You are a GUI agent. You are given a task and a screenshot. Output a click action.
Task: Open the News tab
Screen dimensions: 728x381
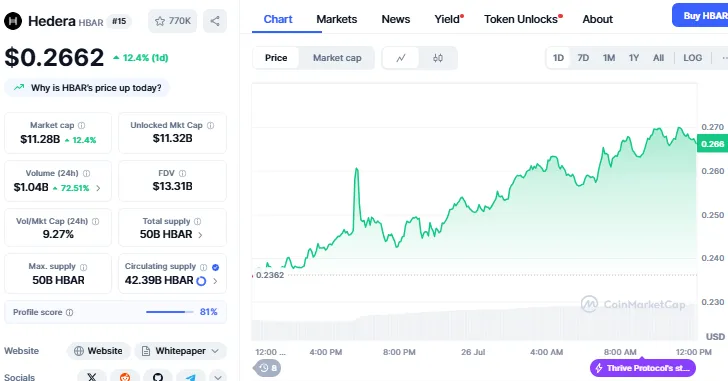[x=396, y=19]
